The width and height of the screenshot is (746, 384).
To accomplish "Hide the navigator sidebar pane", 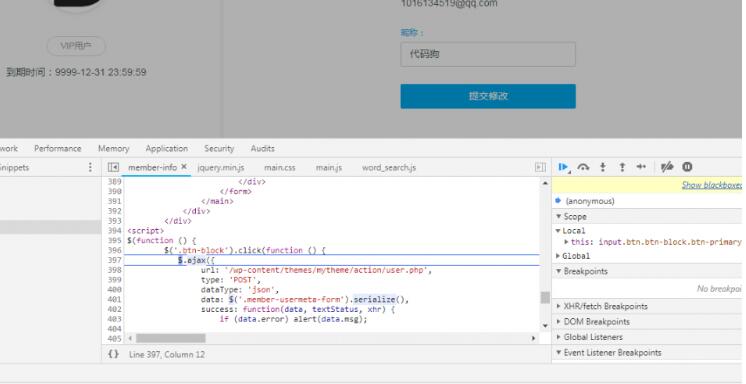I will click(x=113, y=167).
